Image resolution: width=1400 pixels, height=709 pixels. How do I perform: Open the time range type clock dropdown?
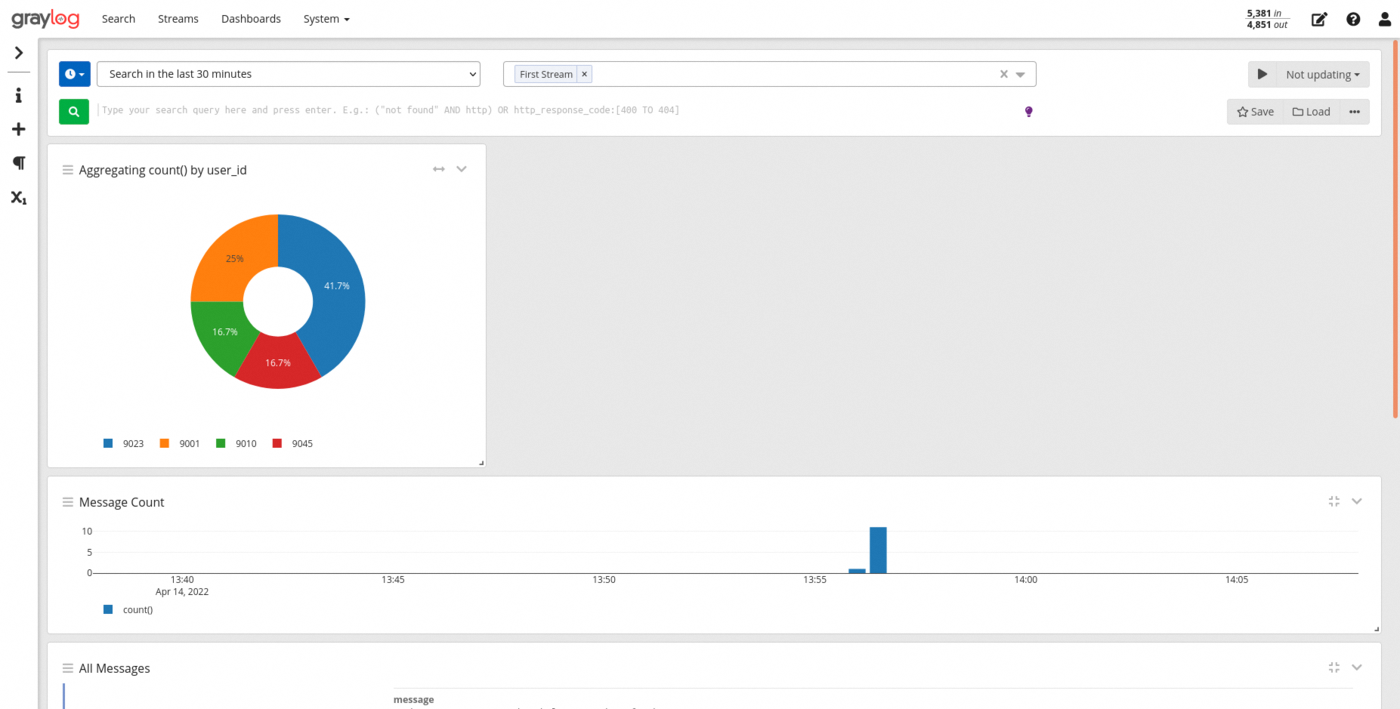75,74
